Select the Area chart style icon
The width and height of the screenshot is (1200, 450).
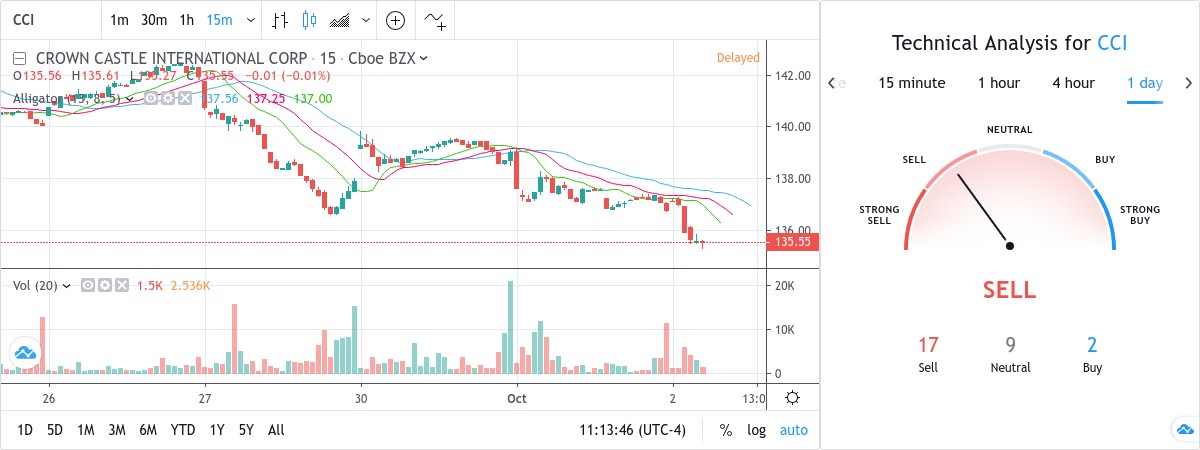coord(340,20)
